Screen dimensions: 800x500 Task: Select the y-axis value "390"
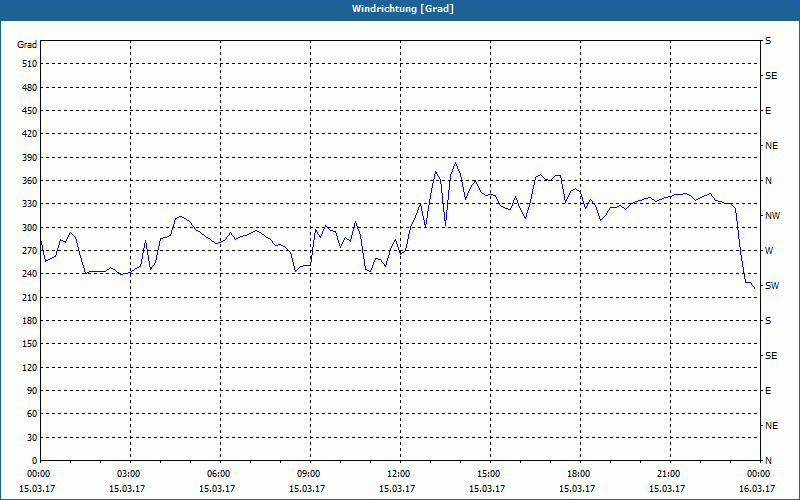pos(30,158)
